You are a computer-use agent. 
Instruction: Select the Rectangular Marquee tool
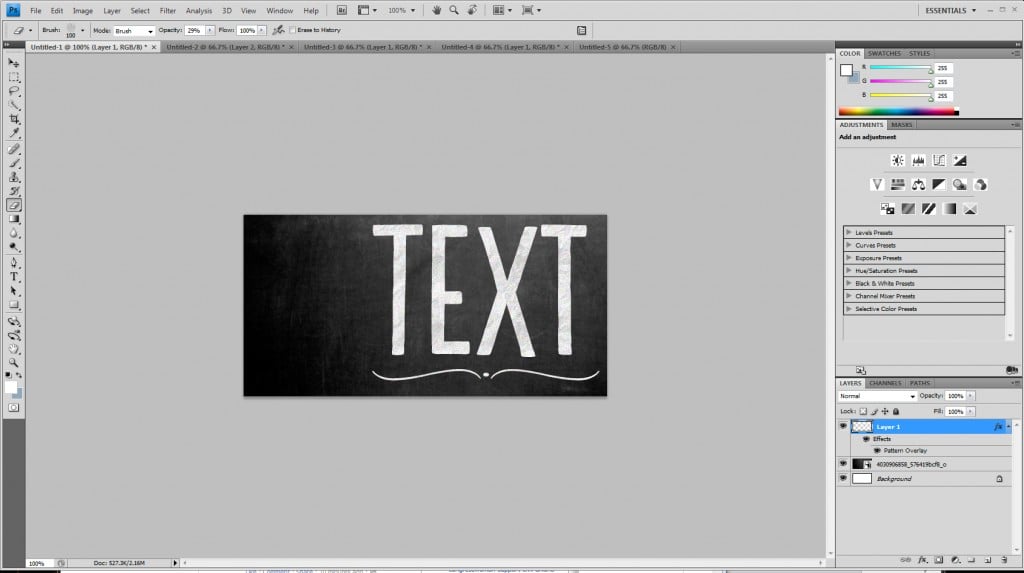point(14,77)
